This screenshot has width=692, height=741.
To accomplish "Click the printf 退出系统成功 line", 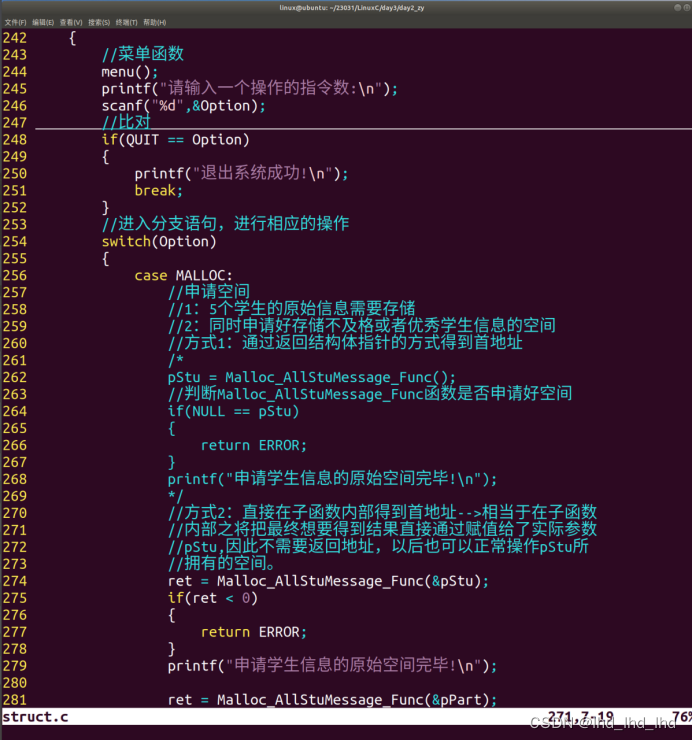I will point(241,173).
